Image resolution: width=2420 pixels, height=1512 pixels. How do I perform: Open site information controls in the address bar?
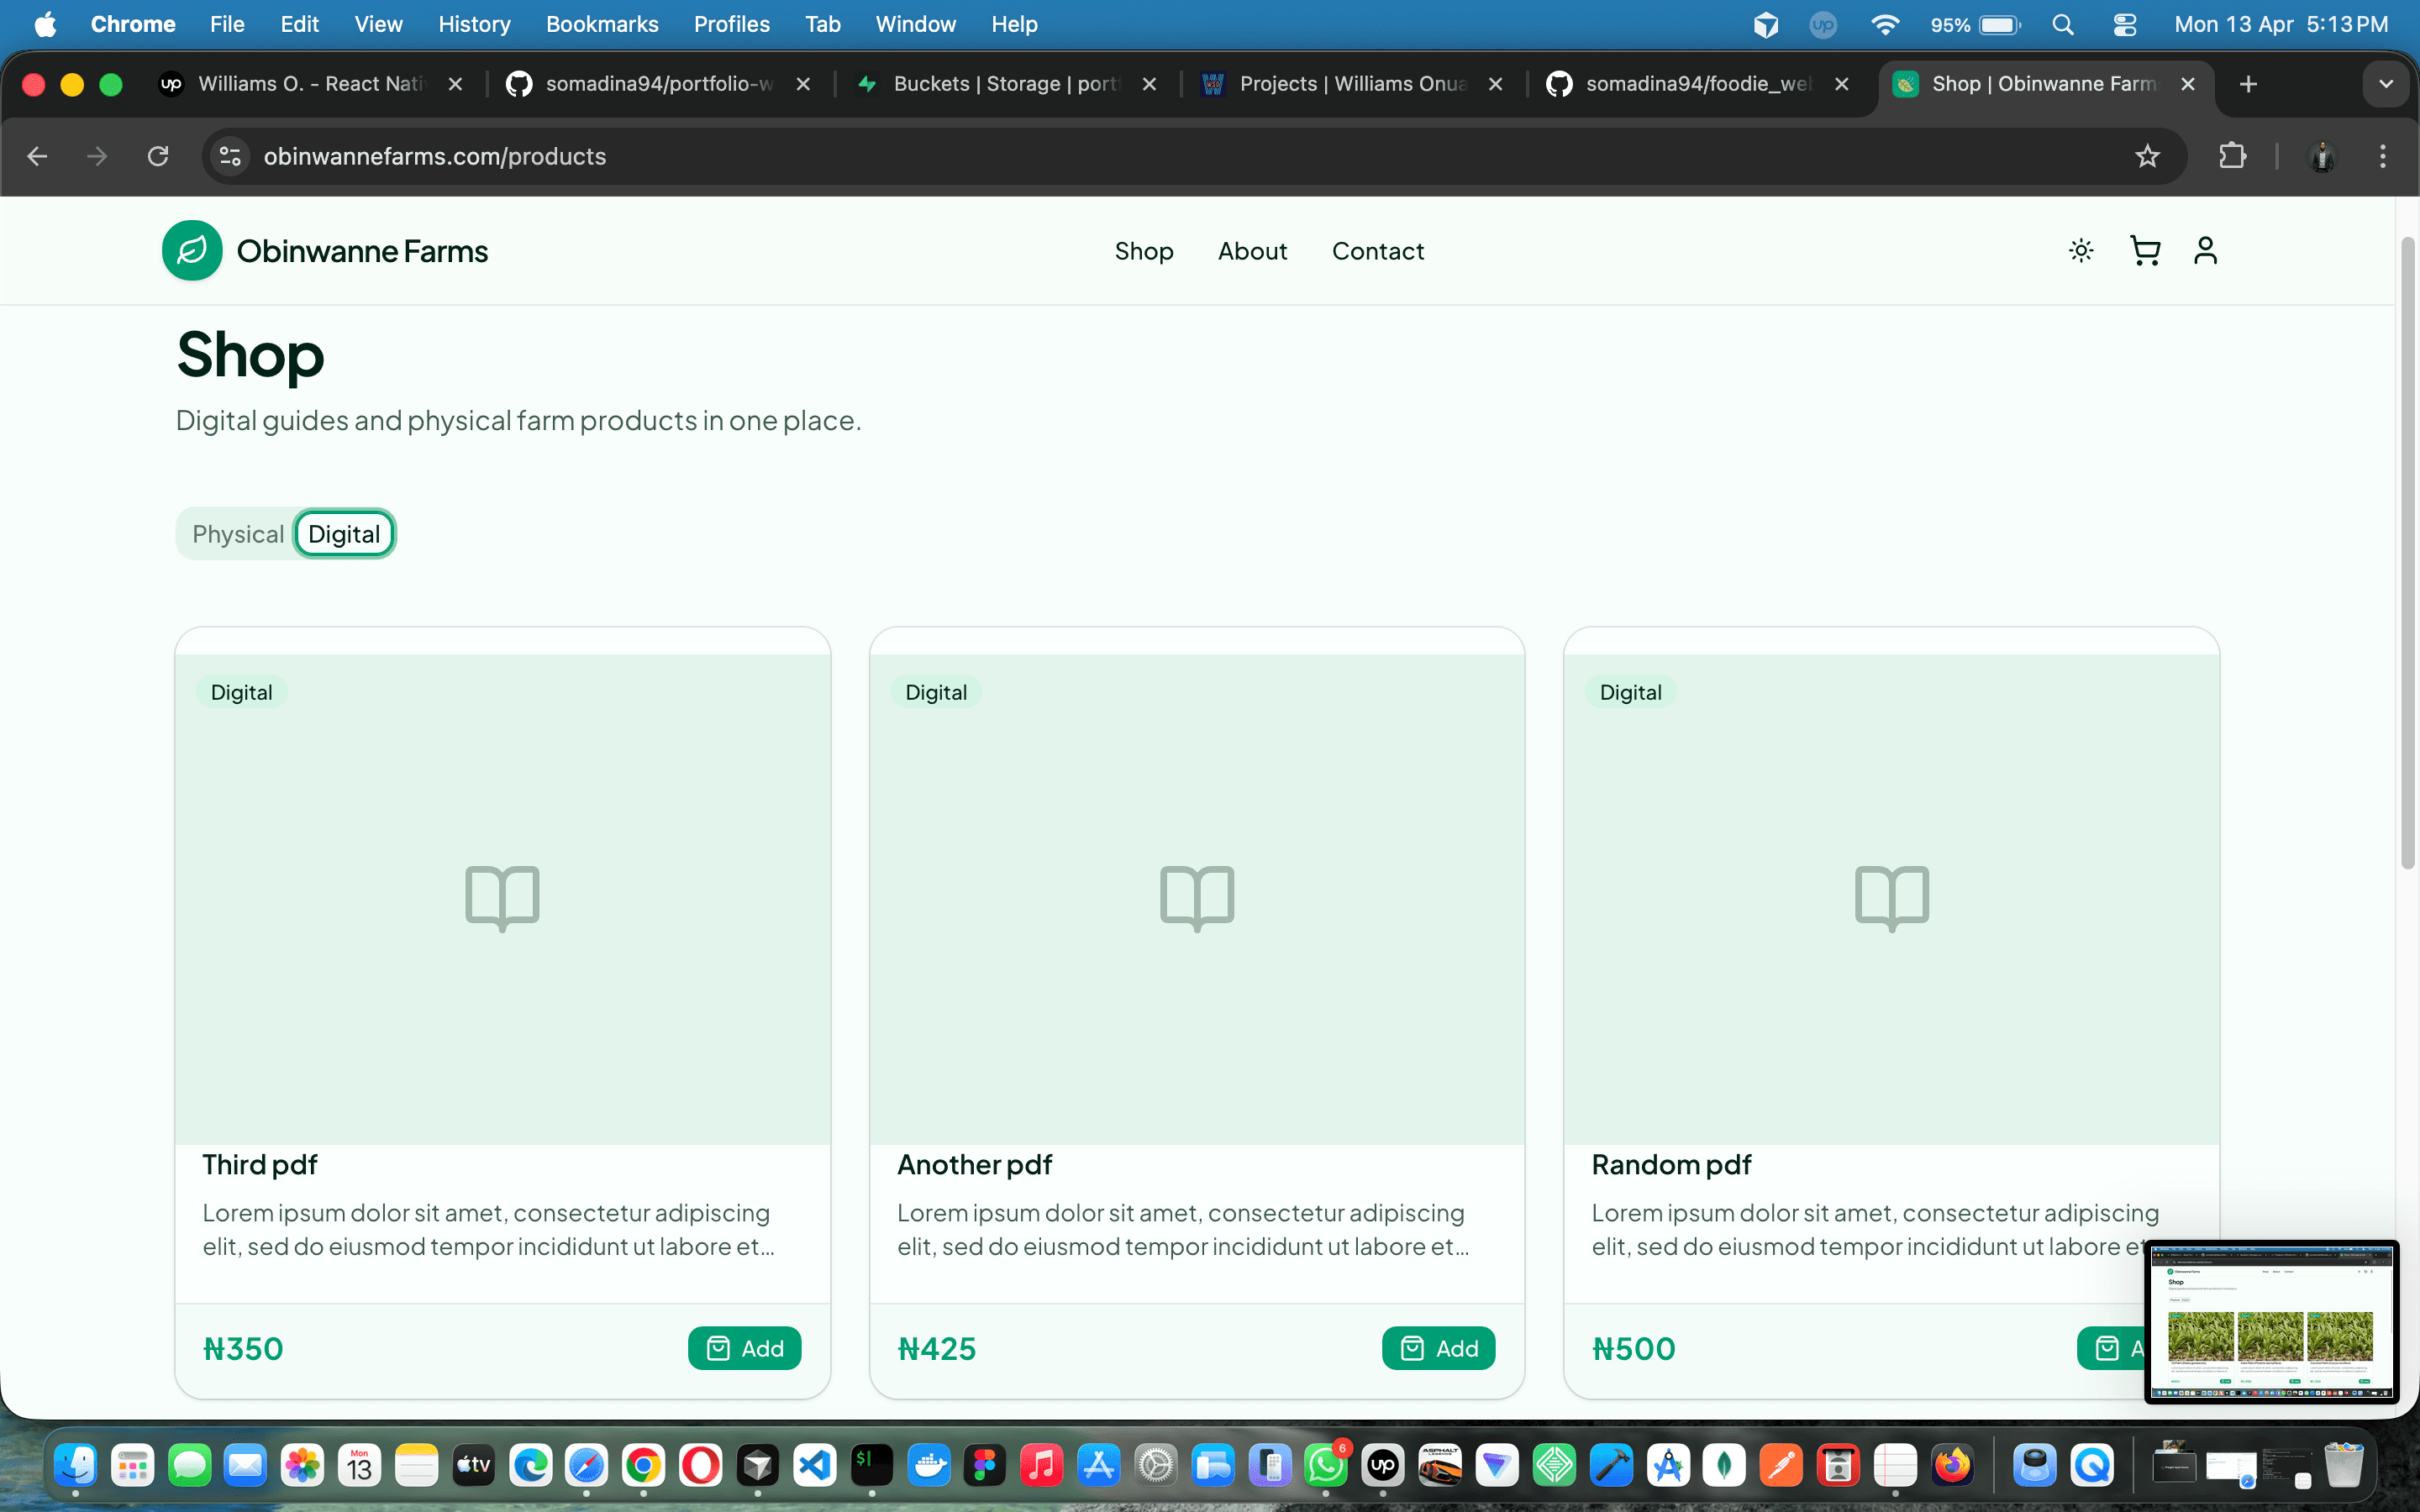[x=229, y=156]
